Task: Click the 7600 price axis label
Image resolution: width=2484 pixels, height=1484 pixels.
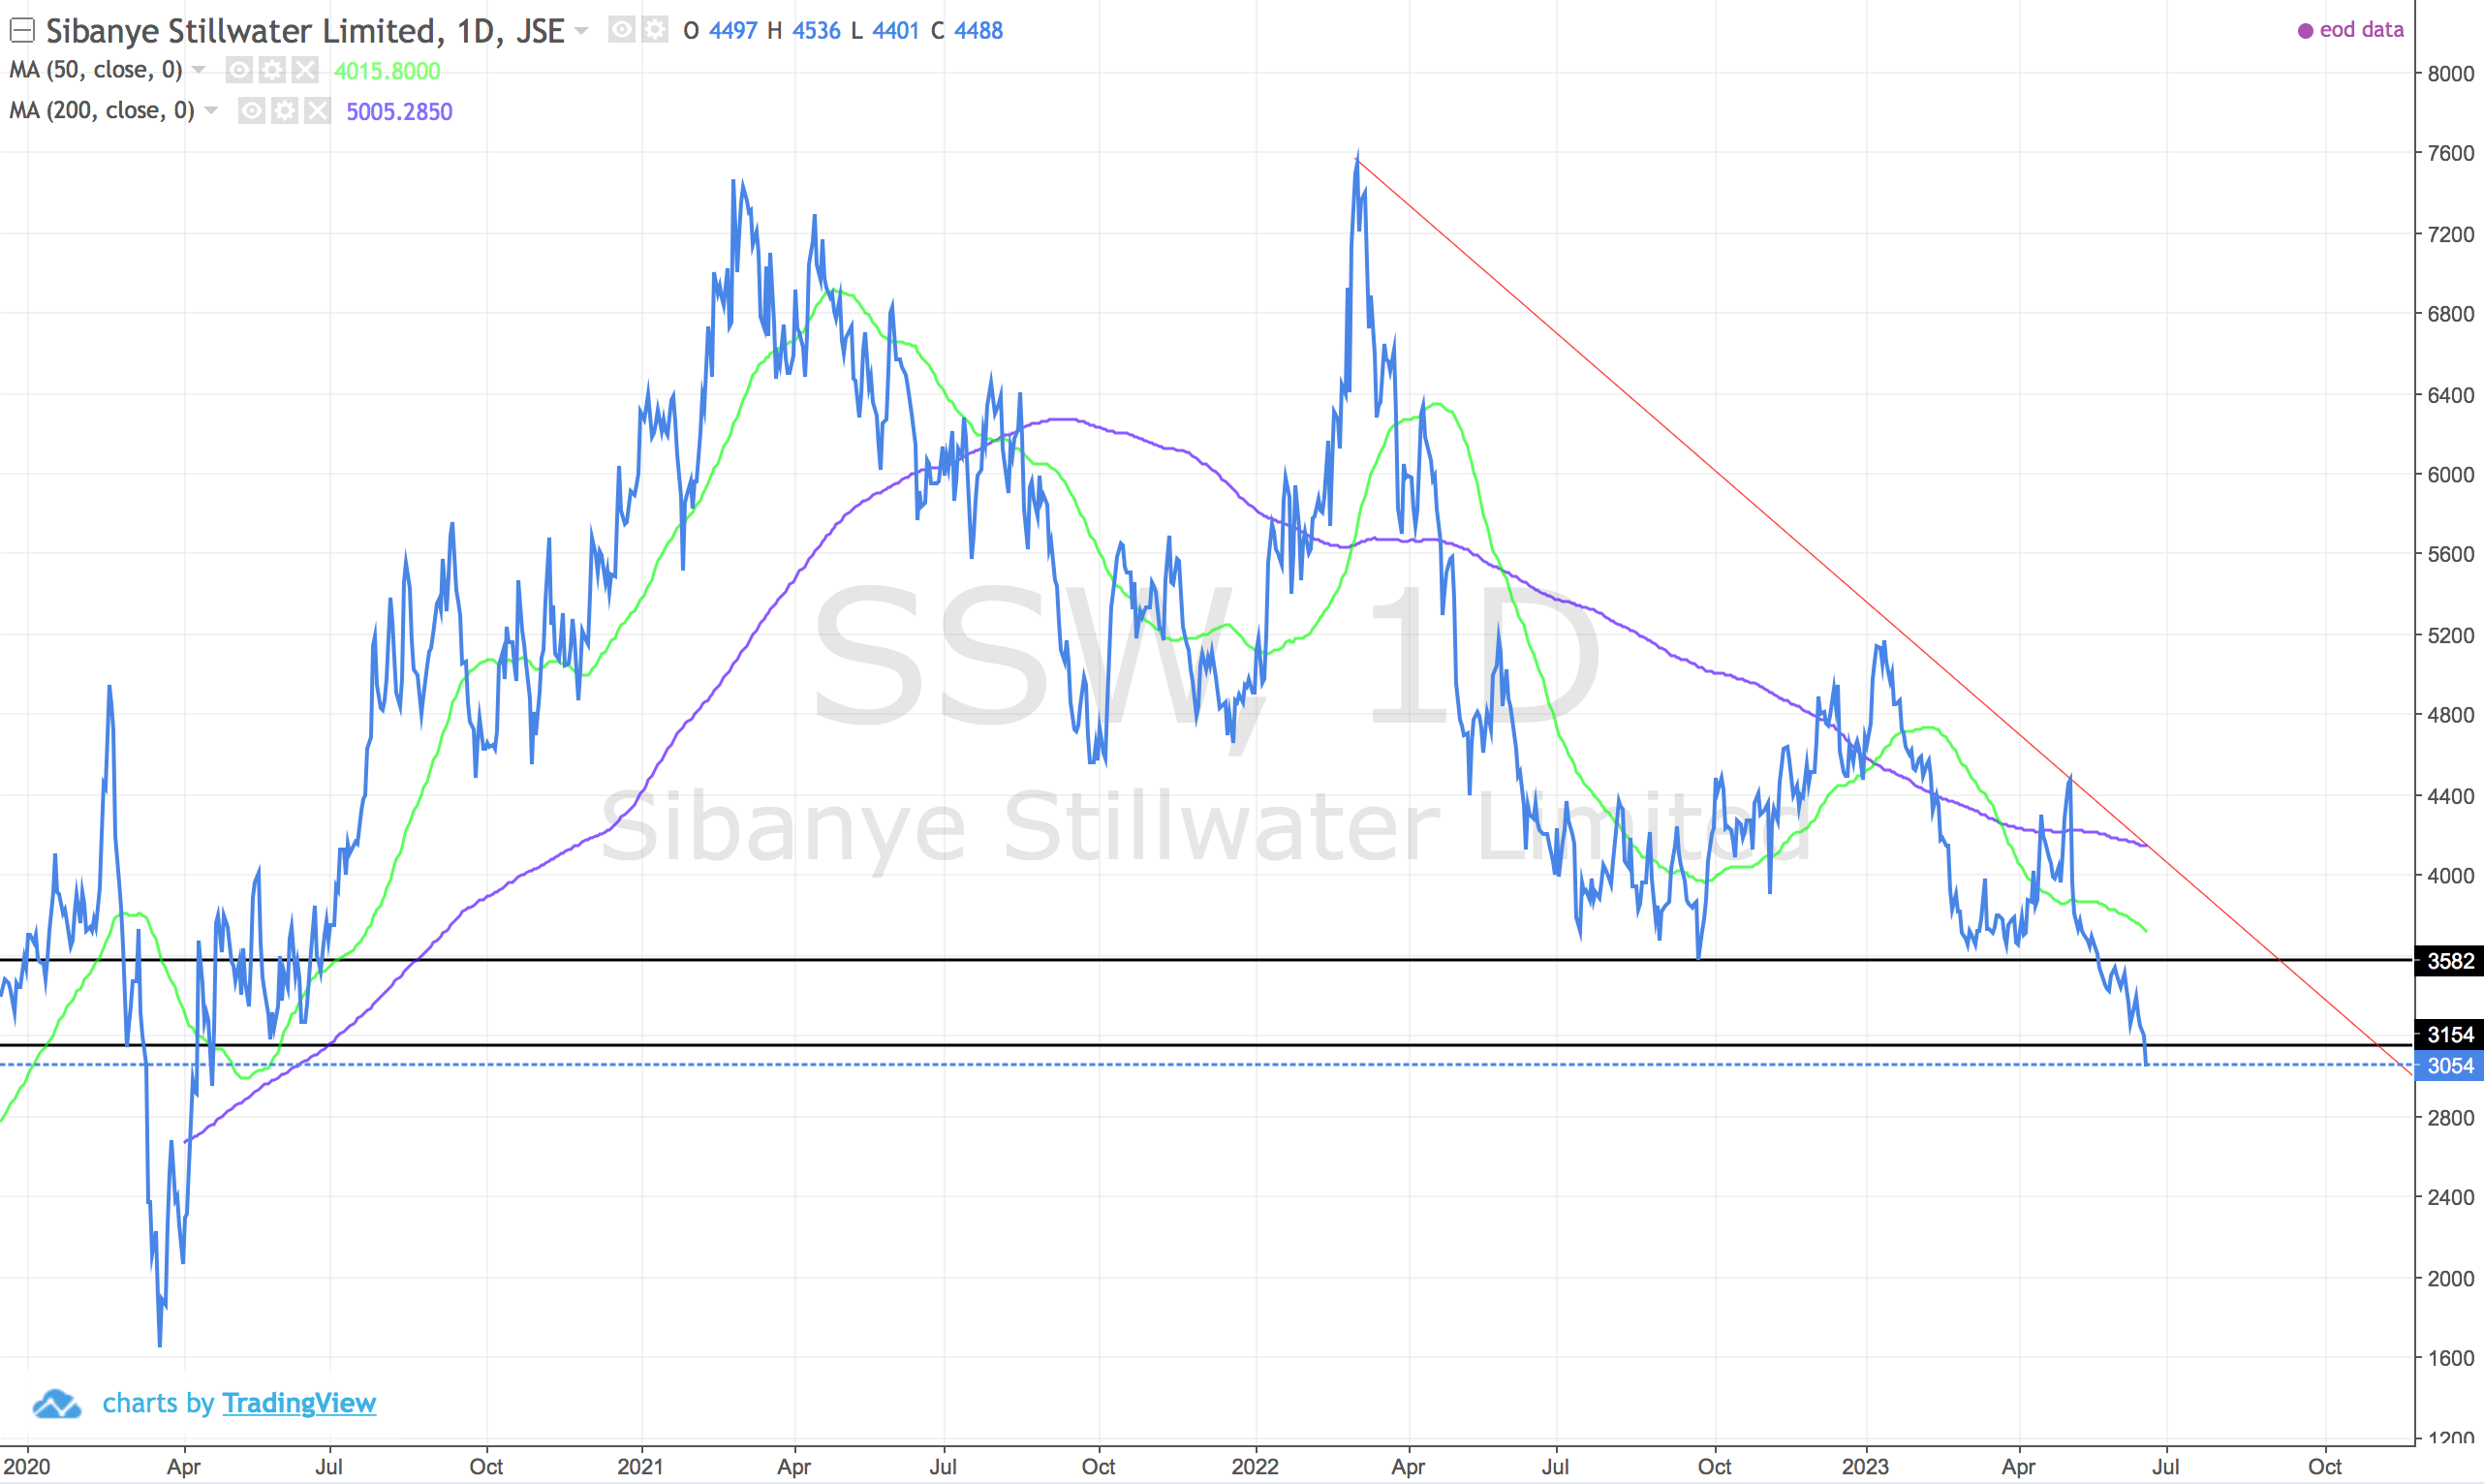Action: tap(2450, 153)
